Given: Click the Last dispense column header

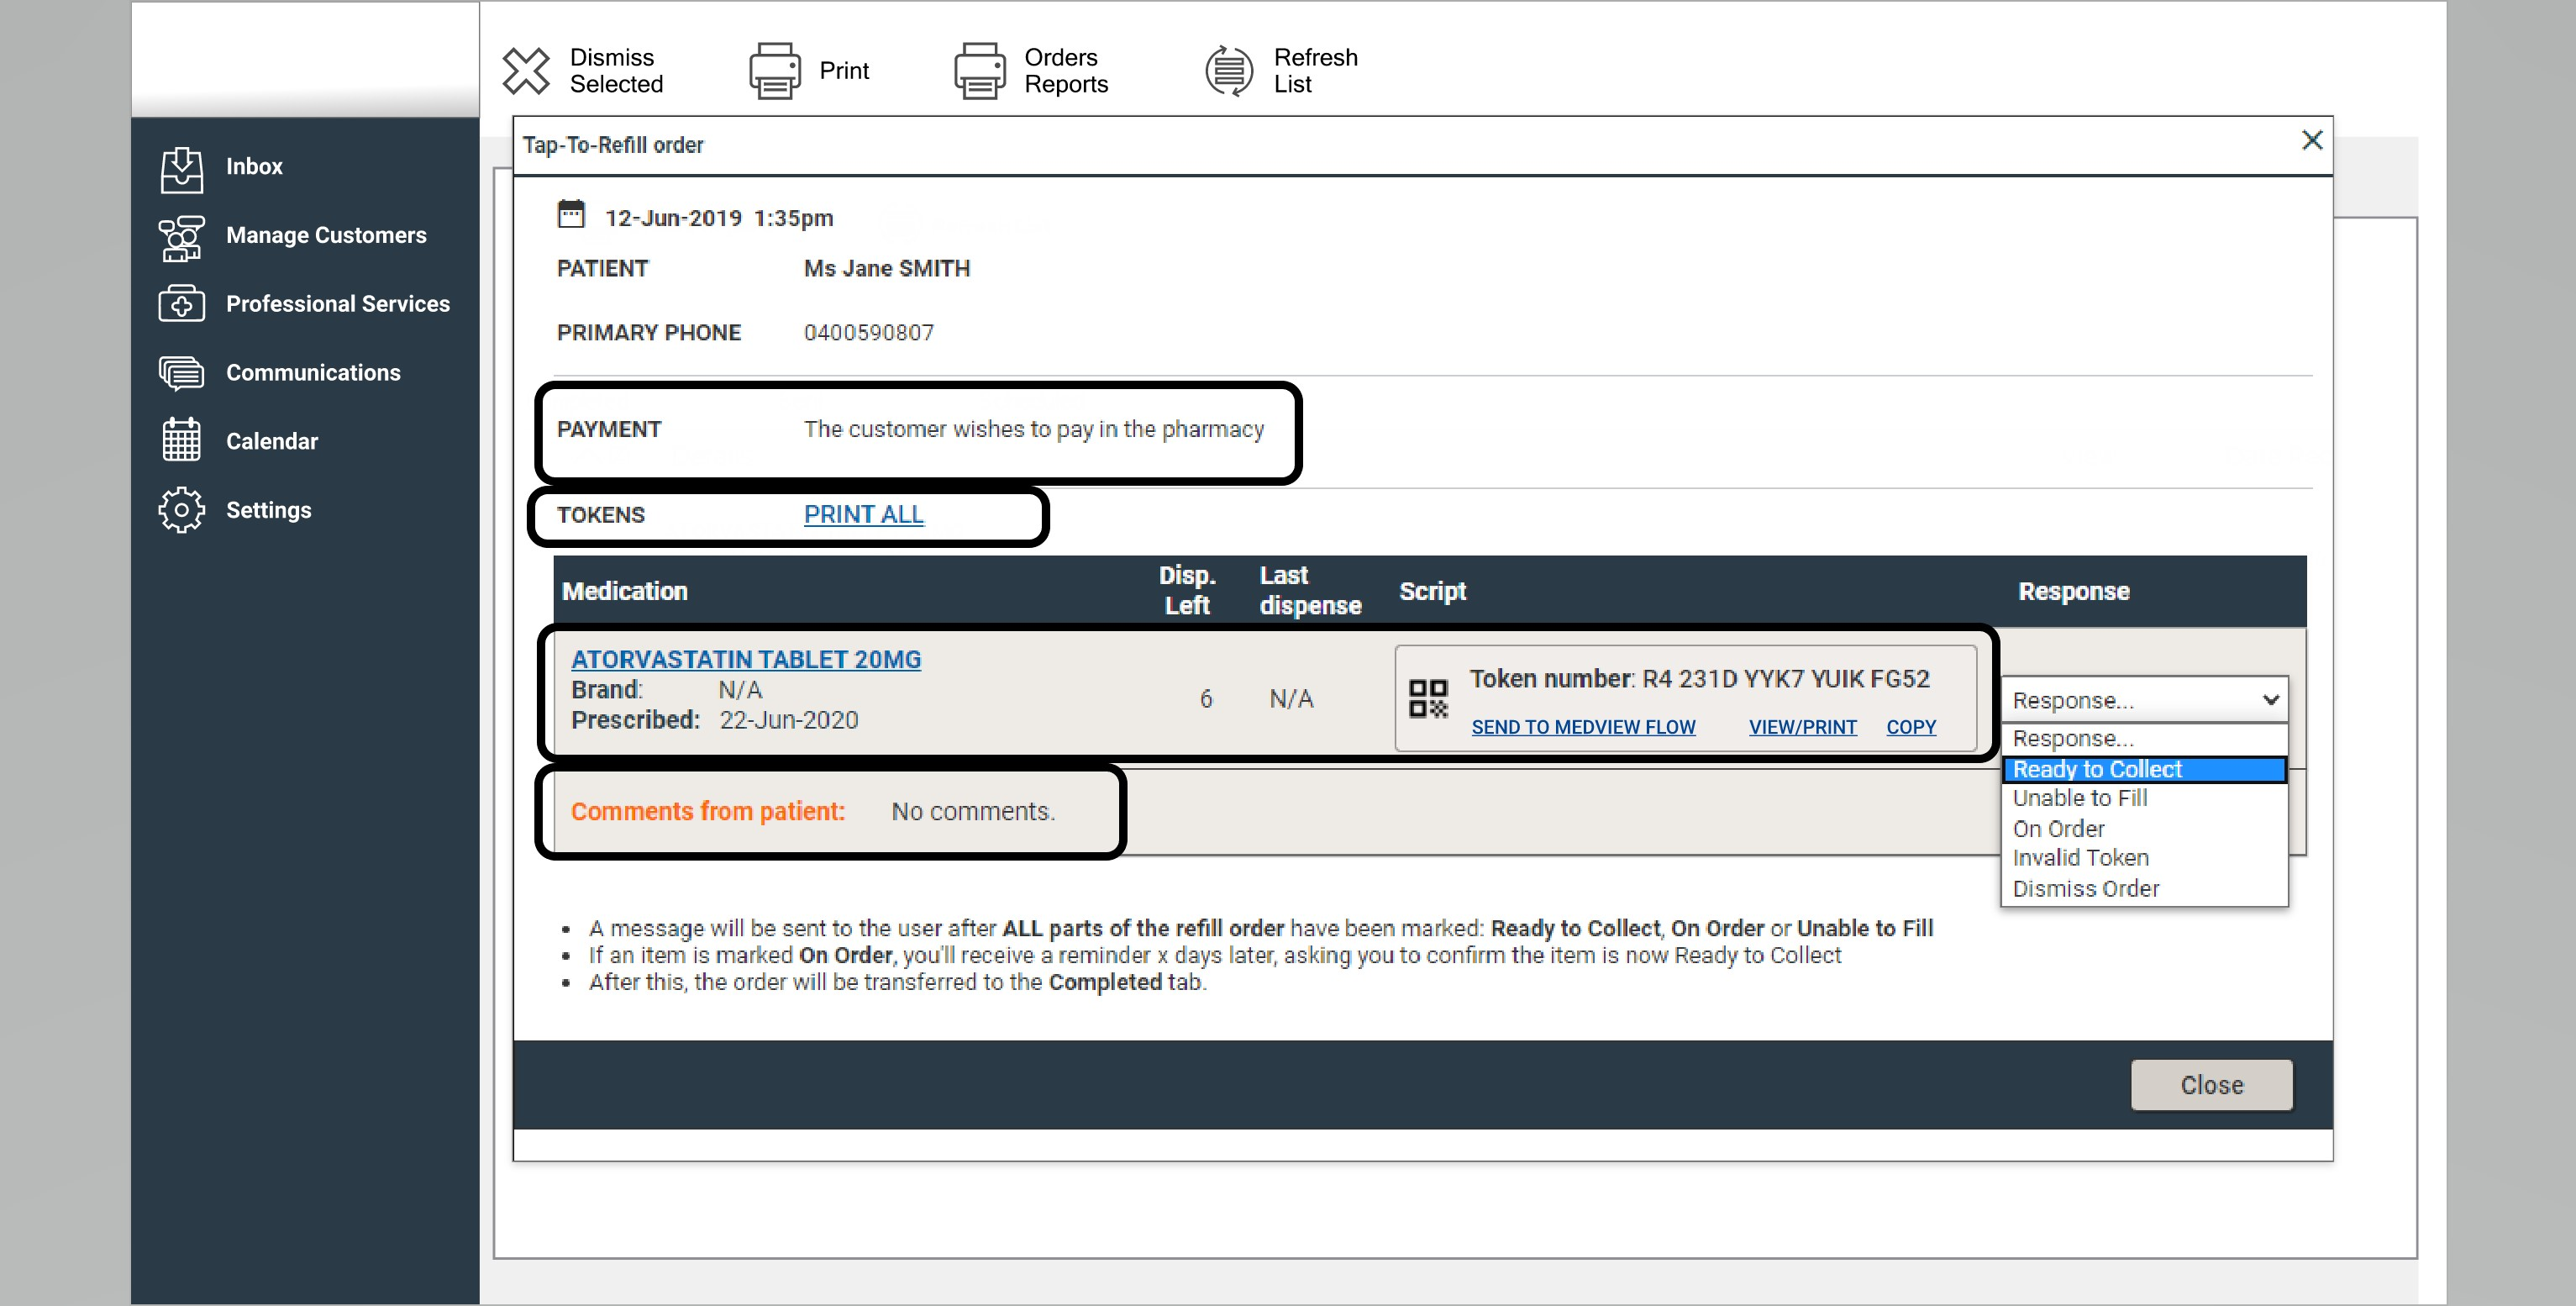Looking at the screenshot, I should pos(1310,591).
